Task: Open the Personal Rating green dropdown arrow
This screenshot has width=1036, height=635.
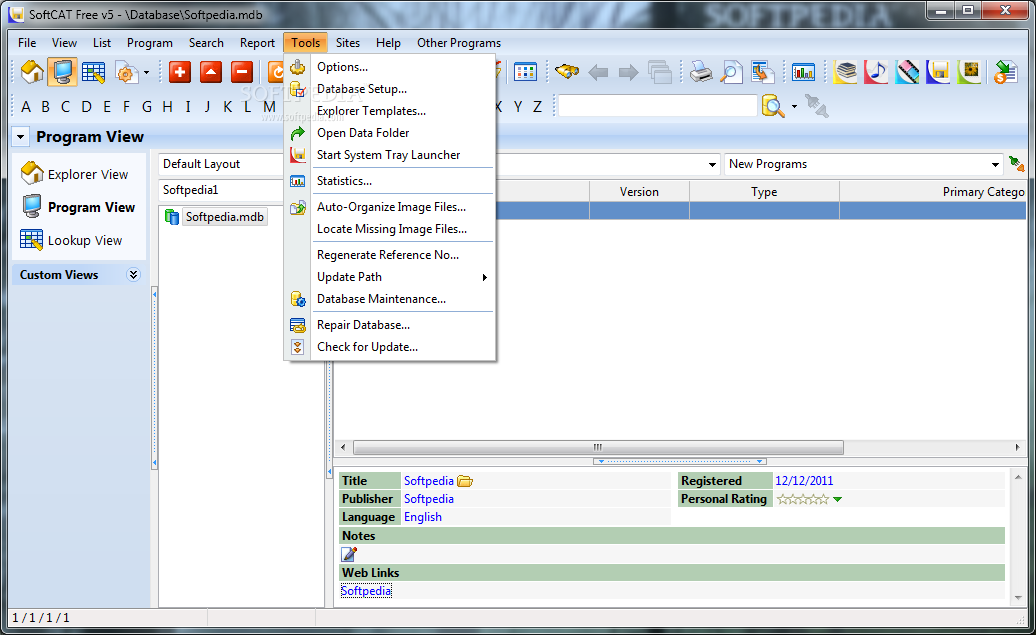Action: (x=838, y=500)
